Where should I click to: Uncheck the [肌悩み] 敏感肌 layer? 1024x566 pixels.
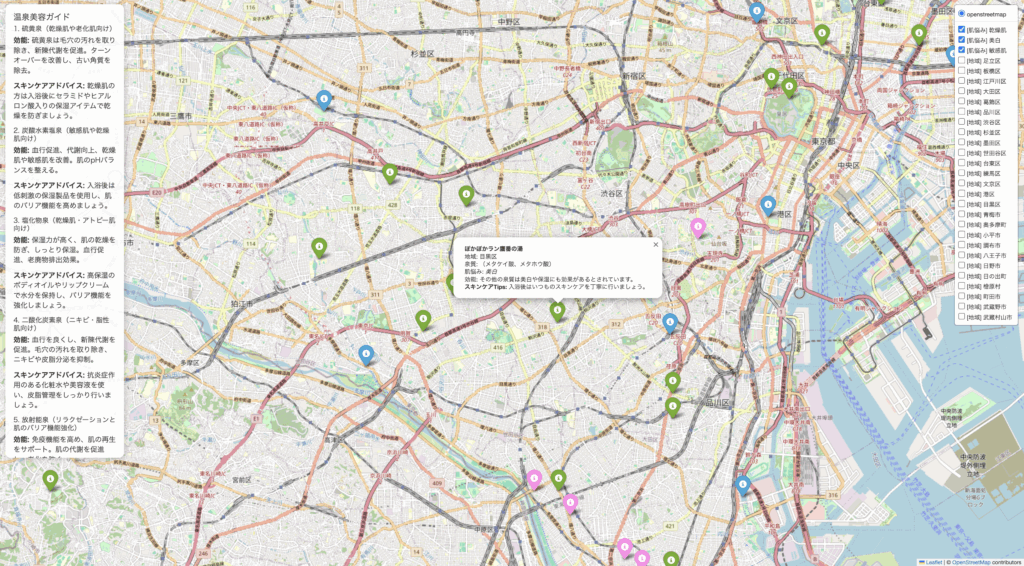tap(962, 50)
